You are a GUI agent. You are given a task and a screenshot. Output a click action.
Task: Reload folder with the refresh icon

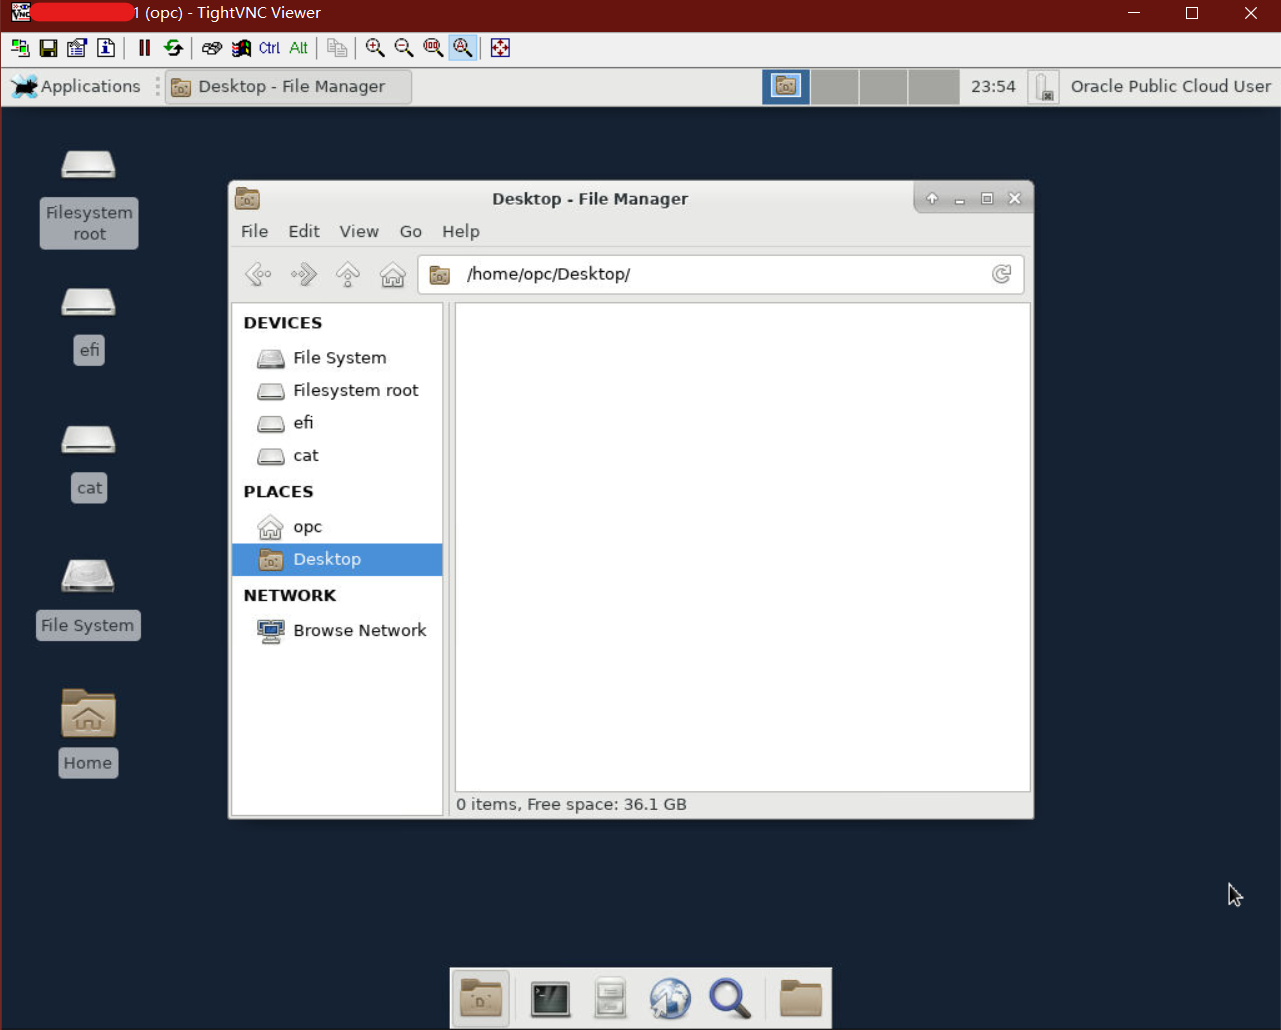click(1001, 274)
